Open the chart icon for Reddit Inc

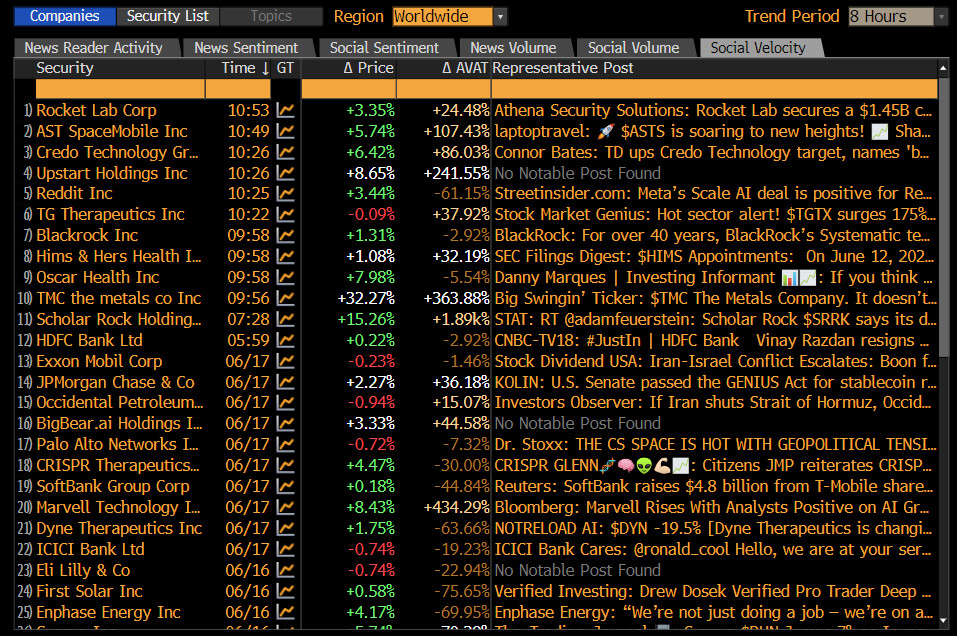point(285,193)
